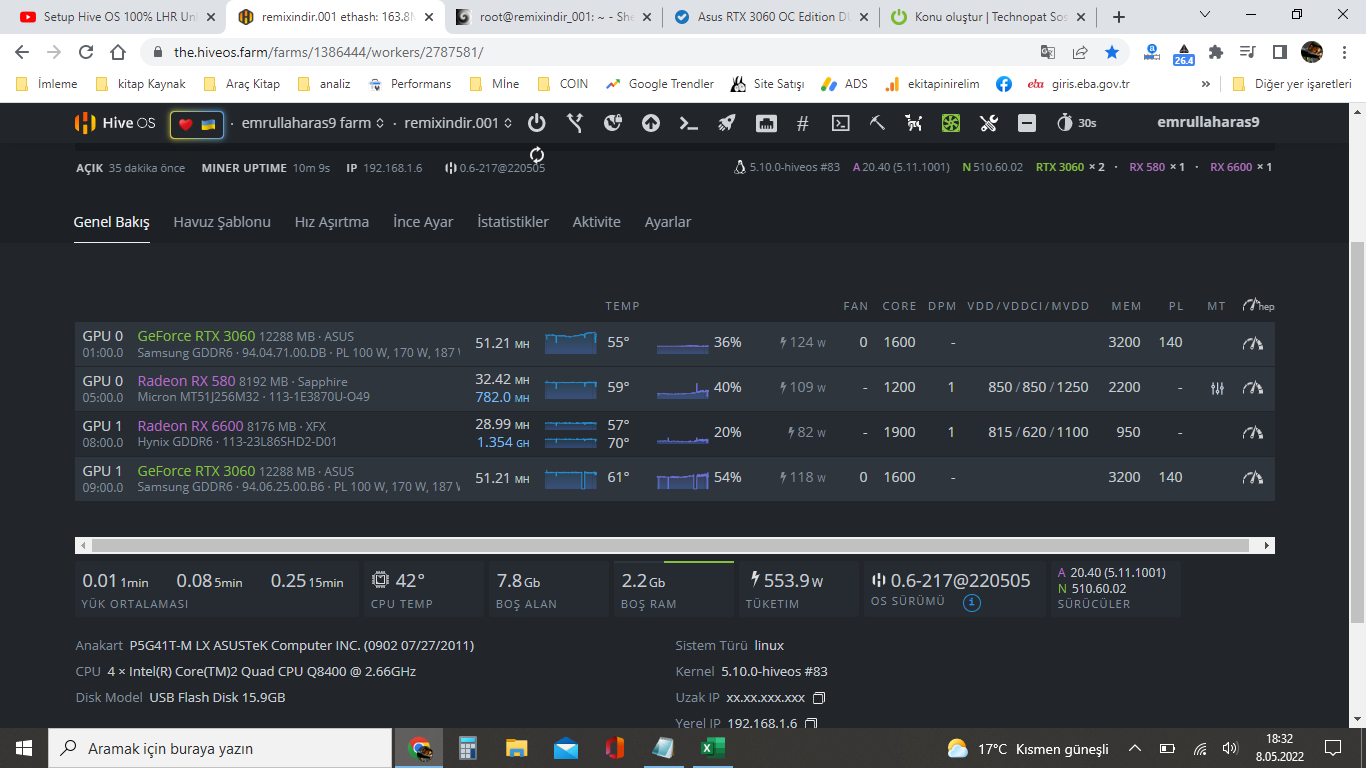This screenshot has height=768, width=1366.
Task: Click the heart and Ukraine flag badge
Action: [197, 124]
